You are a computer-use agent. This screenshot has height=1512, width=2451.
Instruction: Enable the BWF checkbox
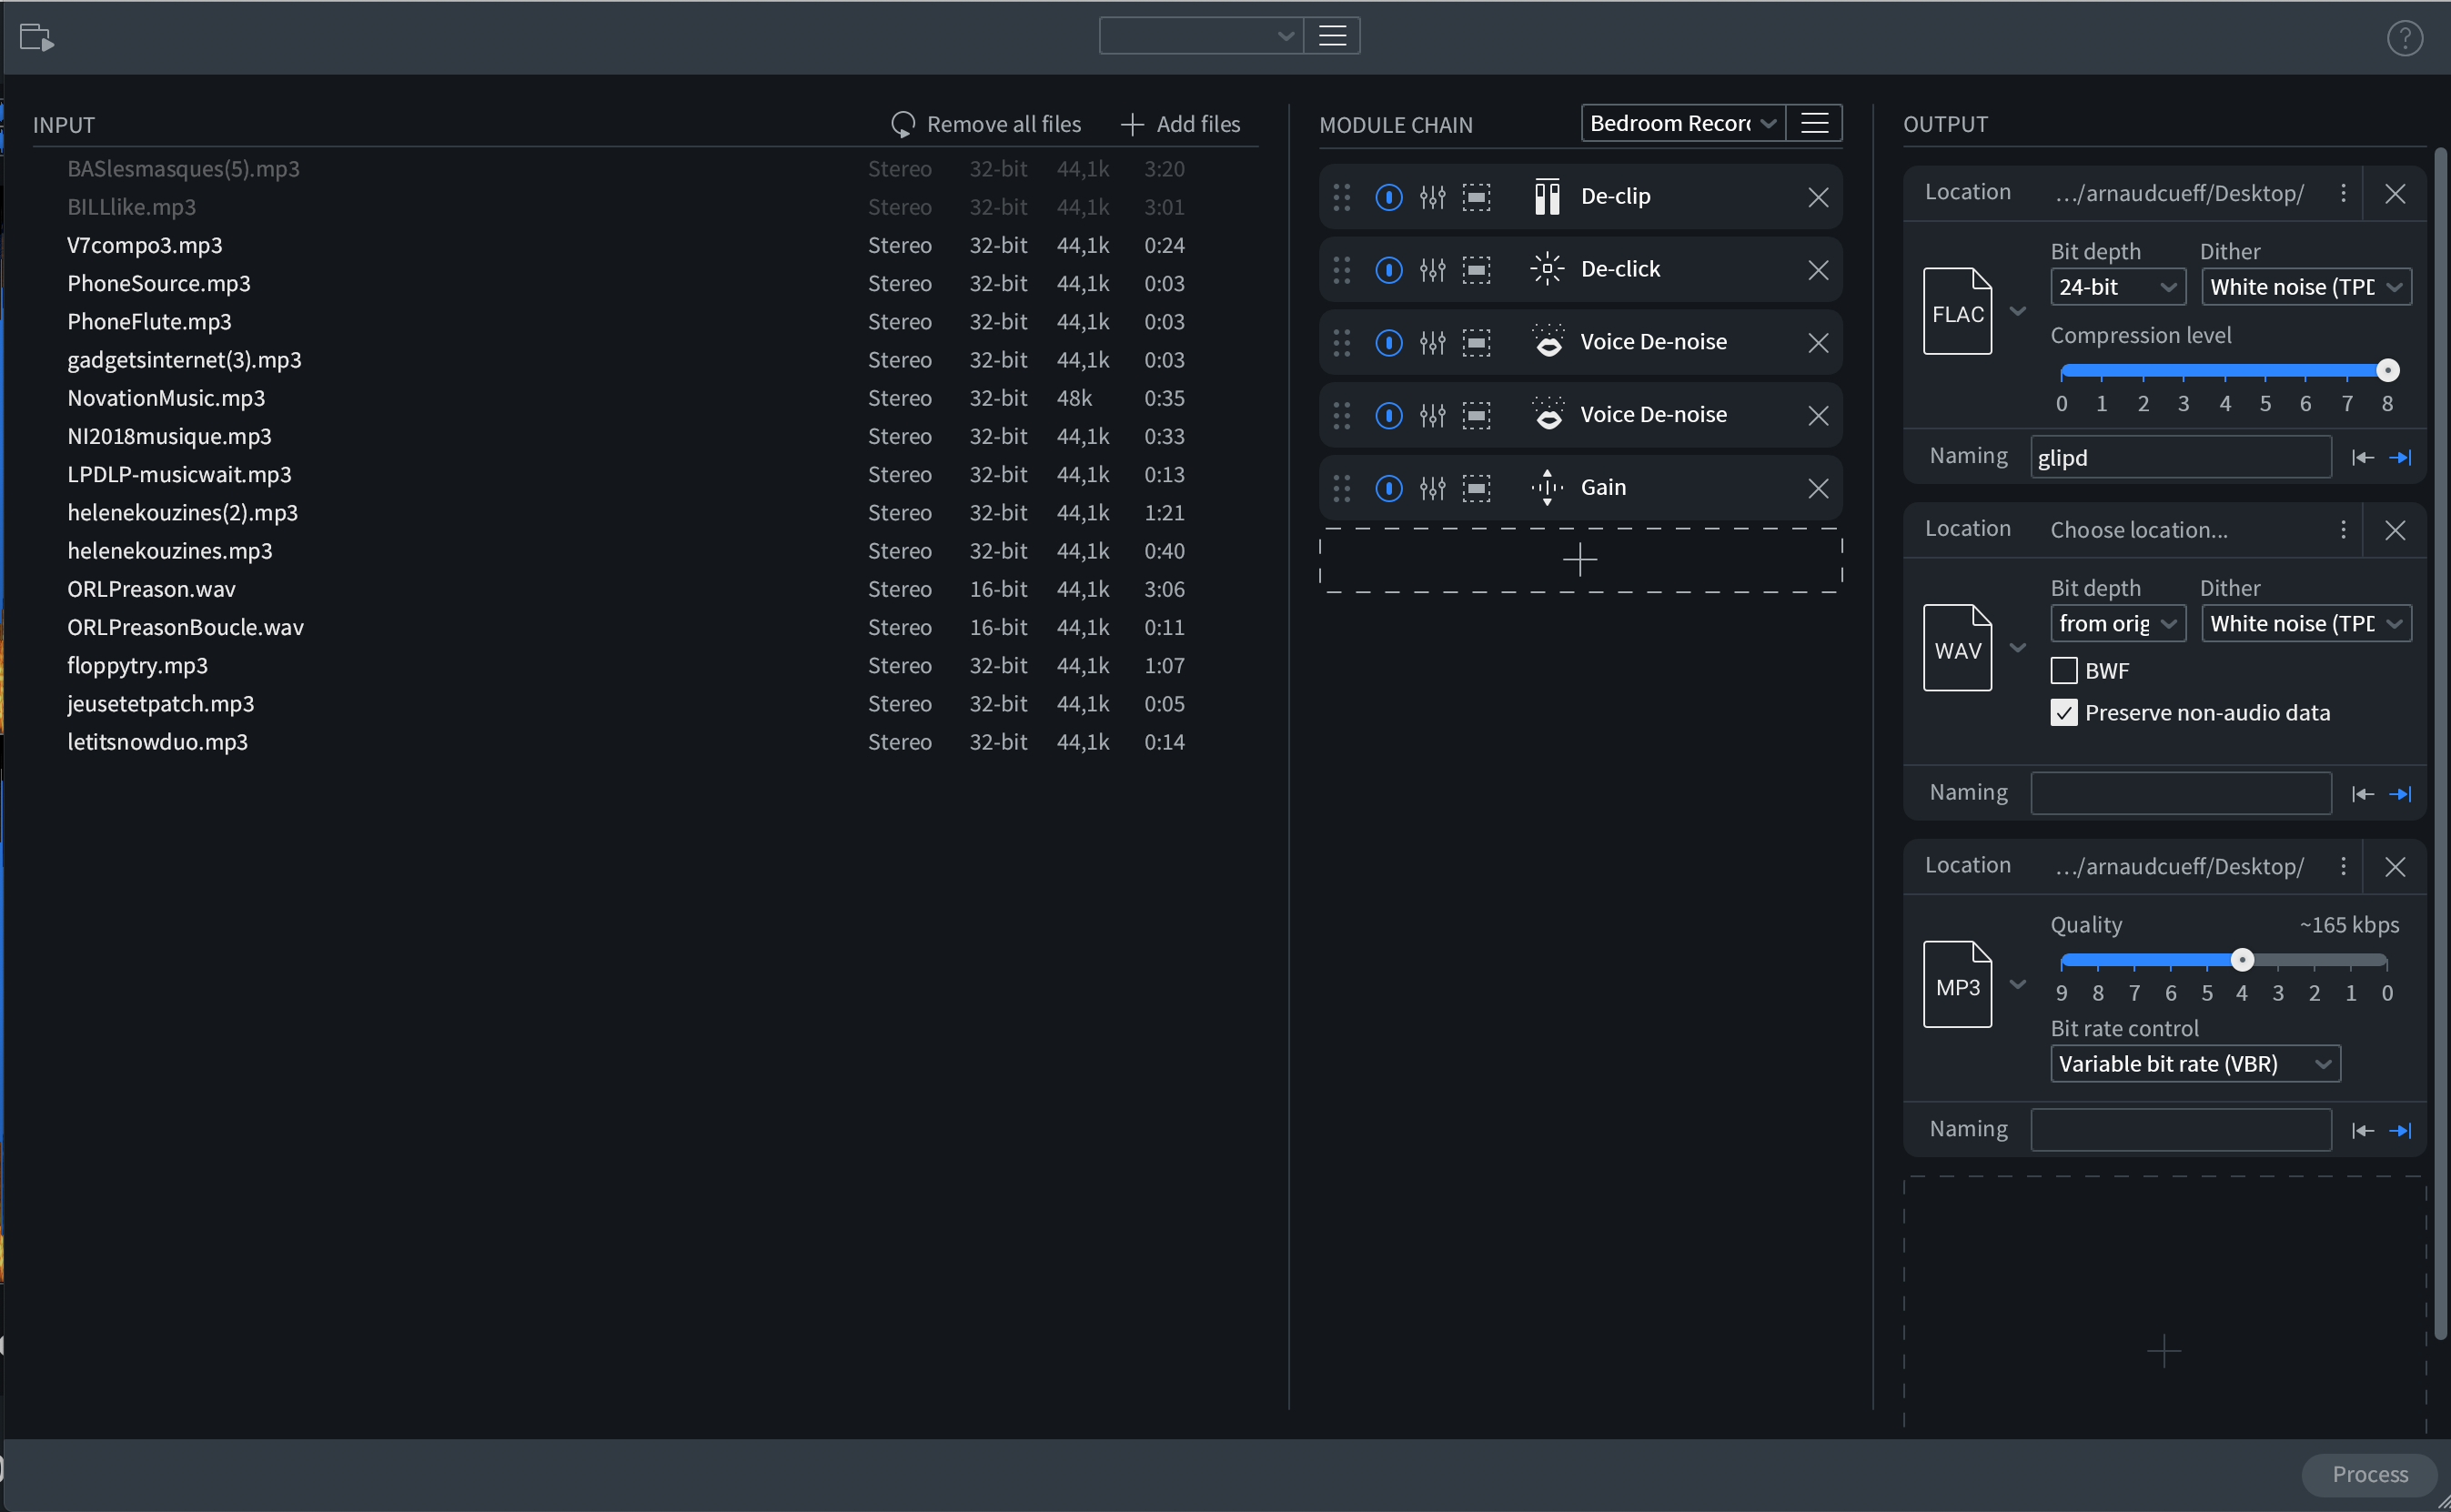click(2064, 670)
